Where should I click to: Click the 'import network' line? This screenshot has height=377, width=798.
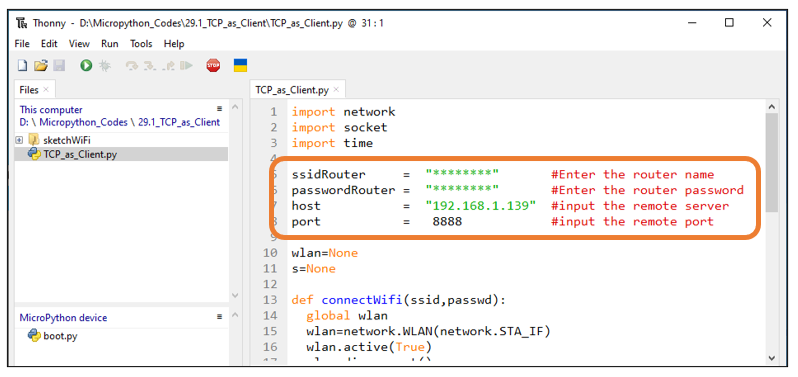click(x=343, y=112)
